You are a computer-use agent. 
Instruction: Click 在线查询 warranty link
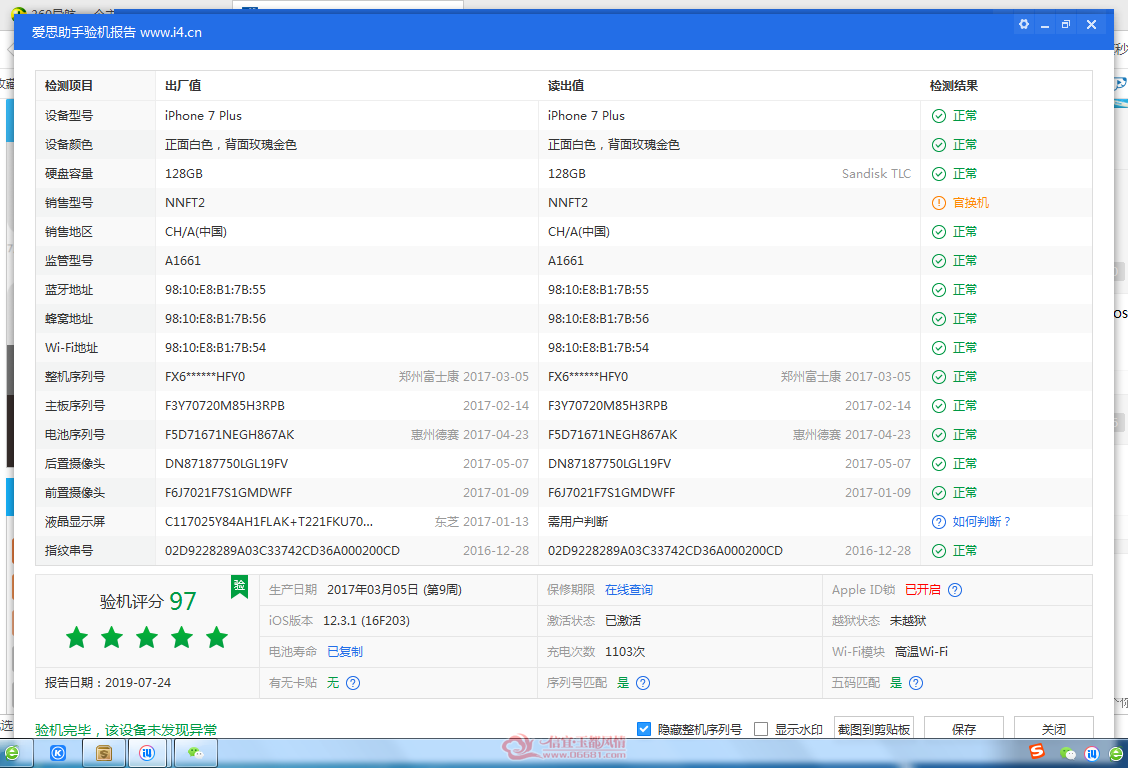point(629,590)
